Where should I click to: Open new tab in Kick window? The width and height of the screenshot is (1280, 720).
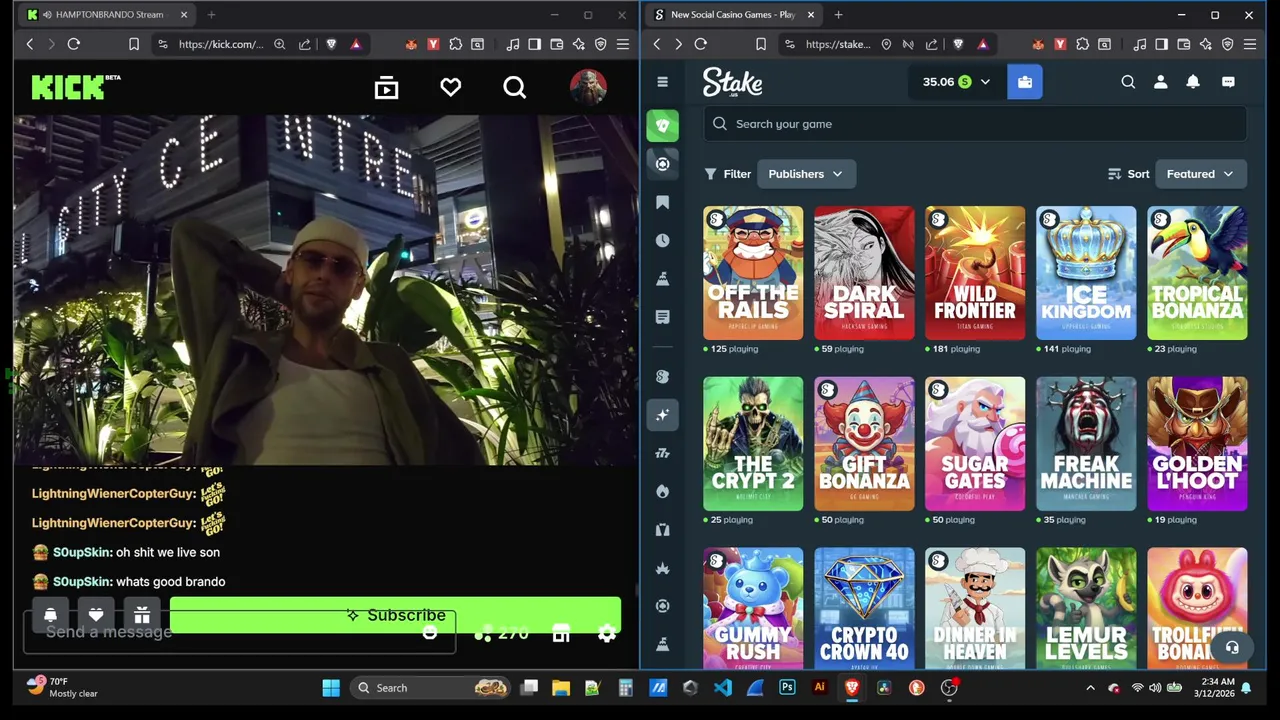[211, 15]
